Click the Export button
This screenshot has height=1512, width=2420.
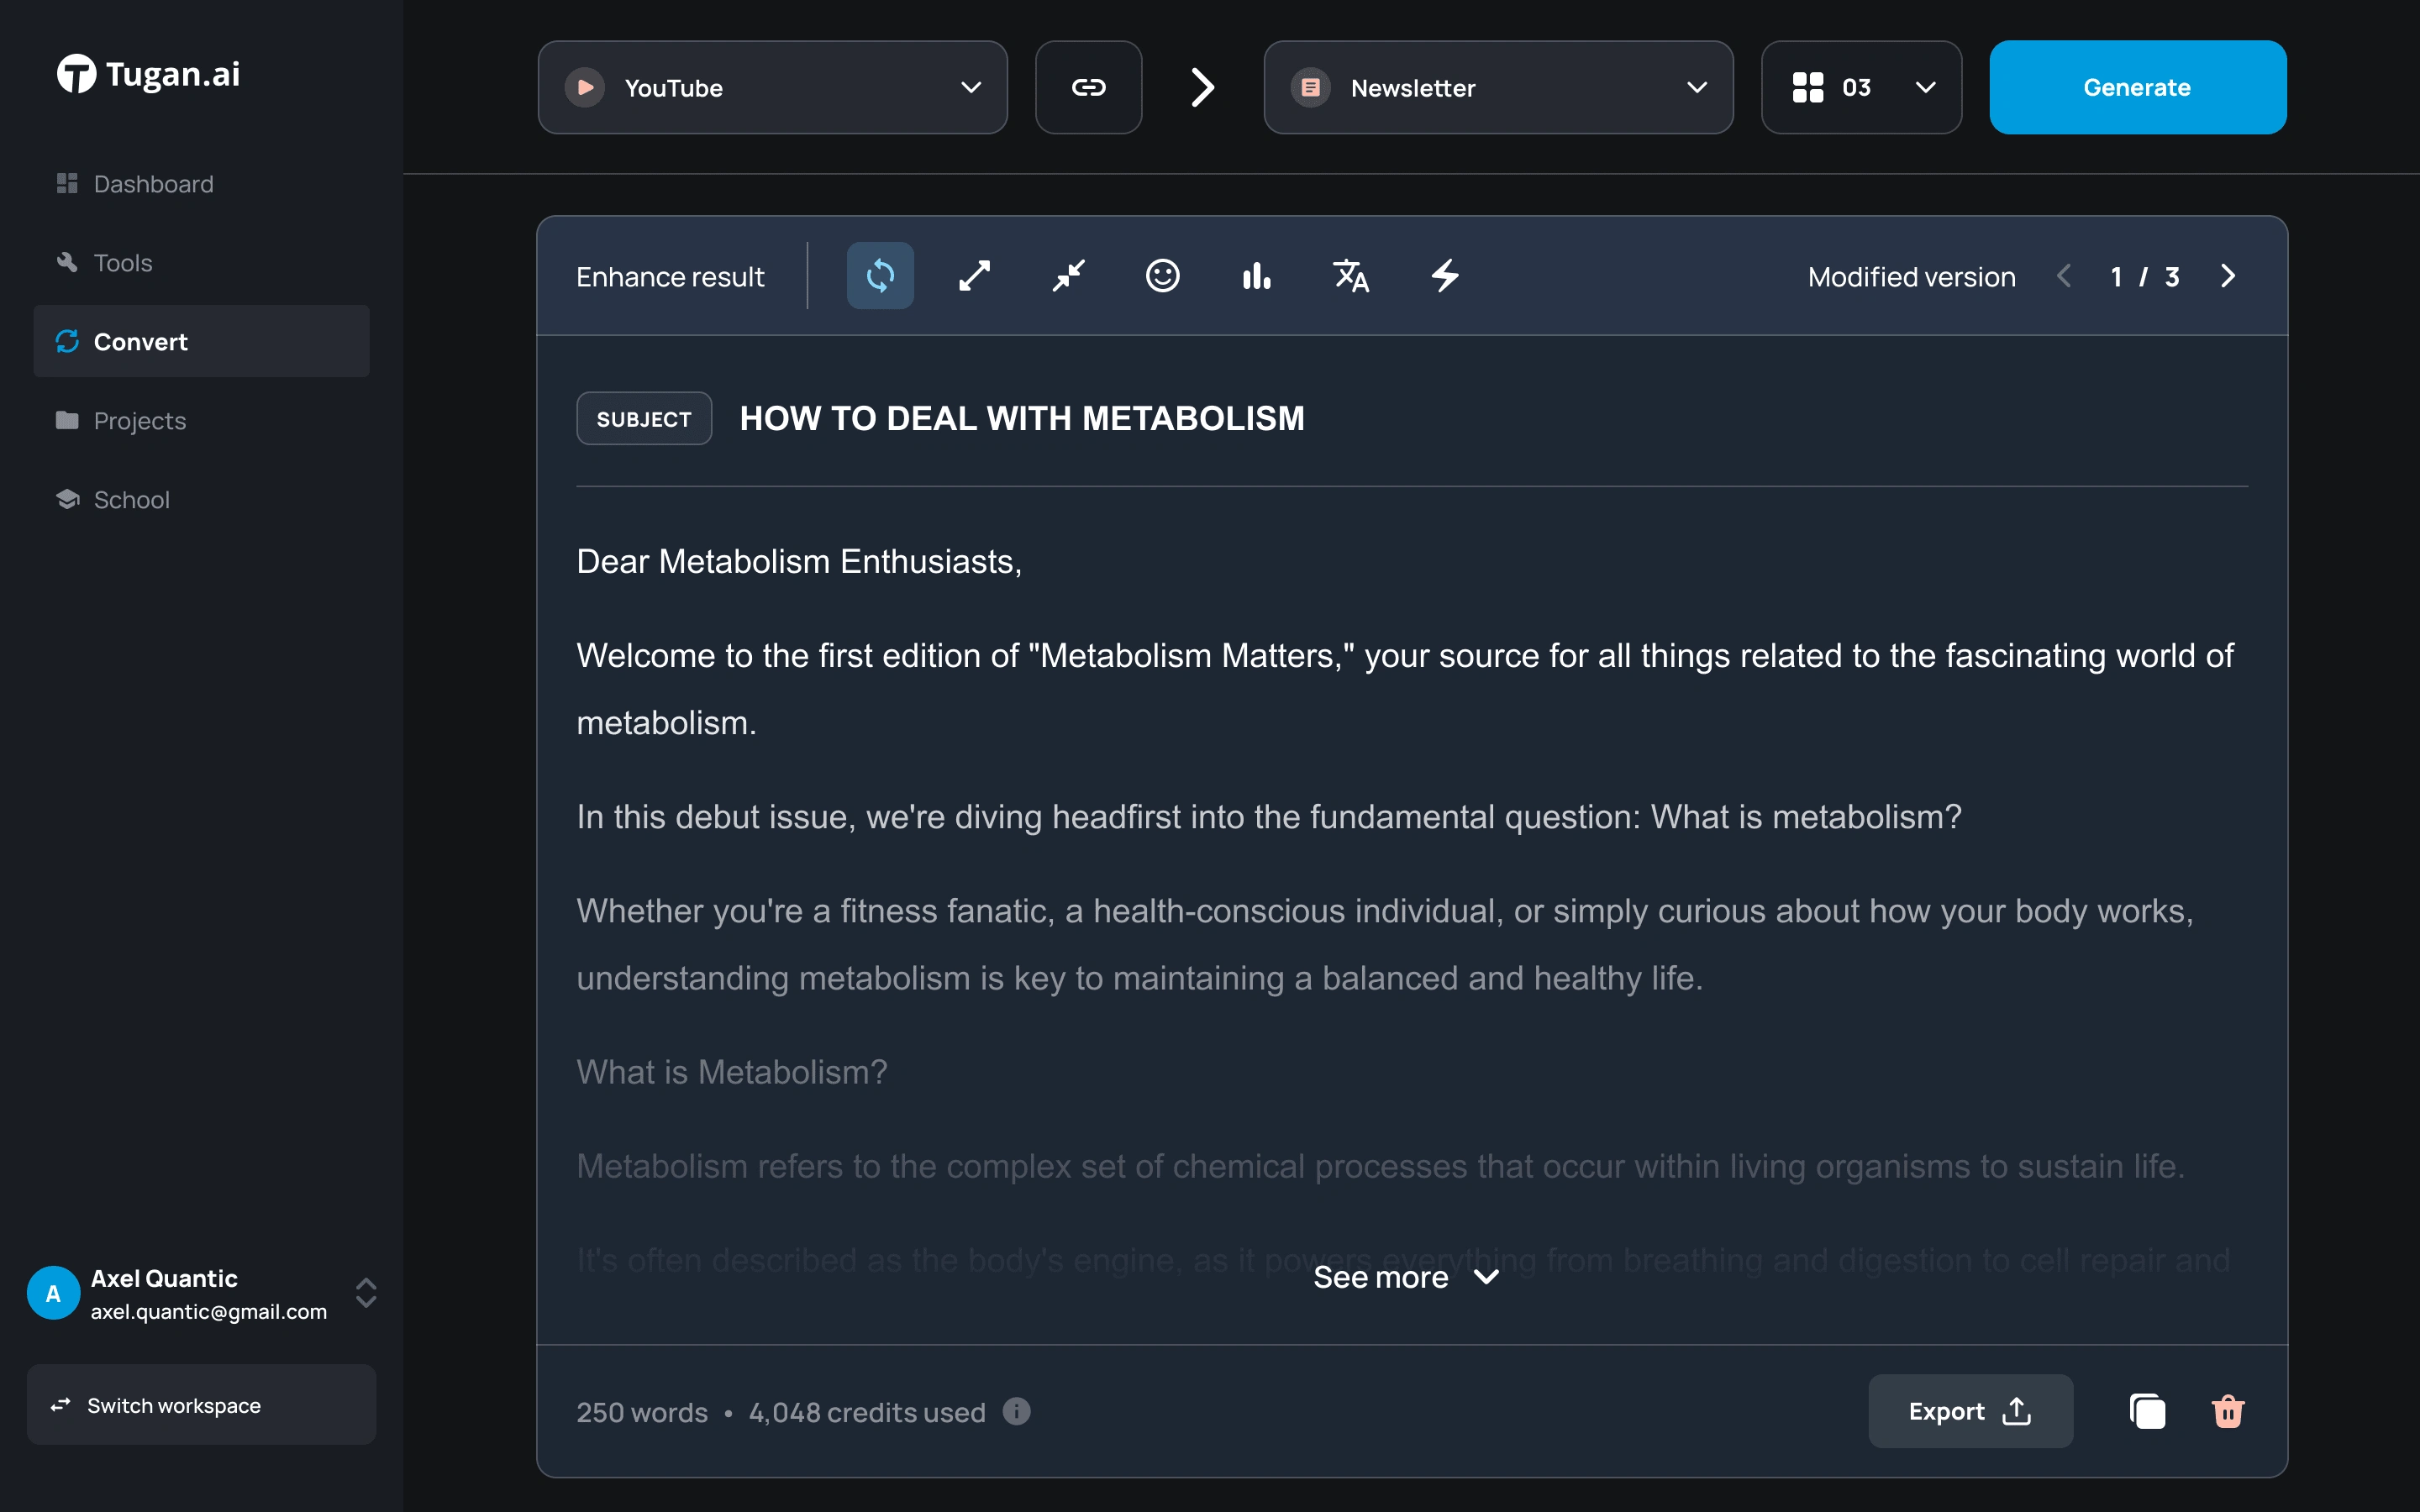tap(1970, 1411)
